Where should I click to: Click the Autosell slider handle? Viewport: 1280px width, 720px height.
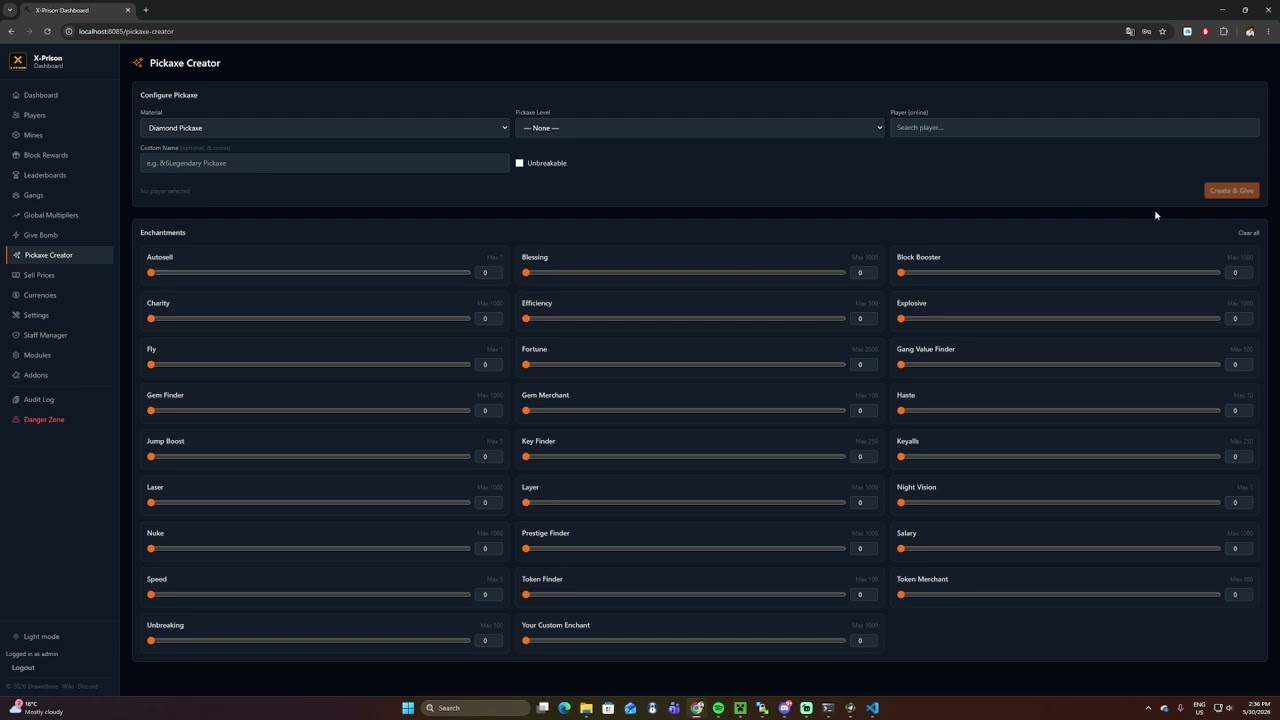[x=151, y=273]
